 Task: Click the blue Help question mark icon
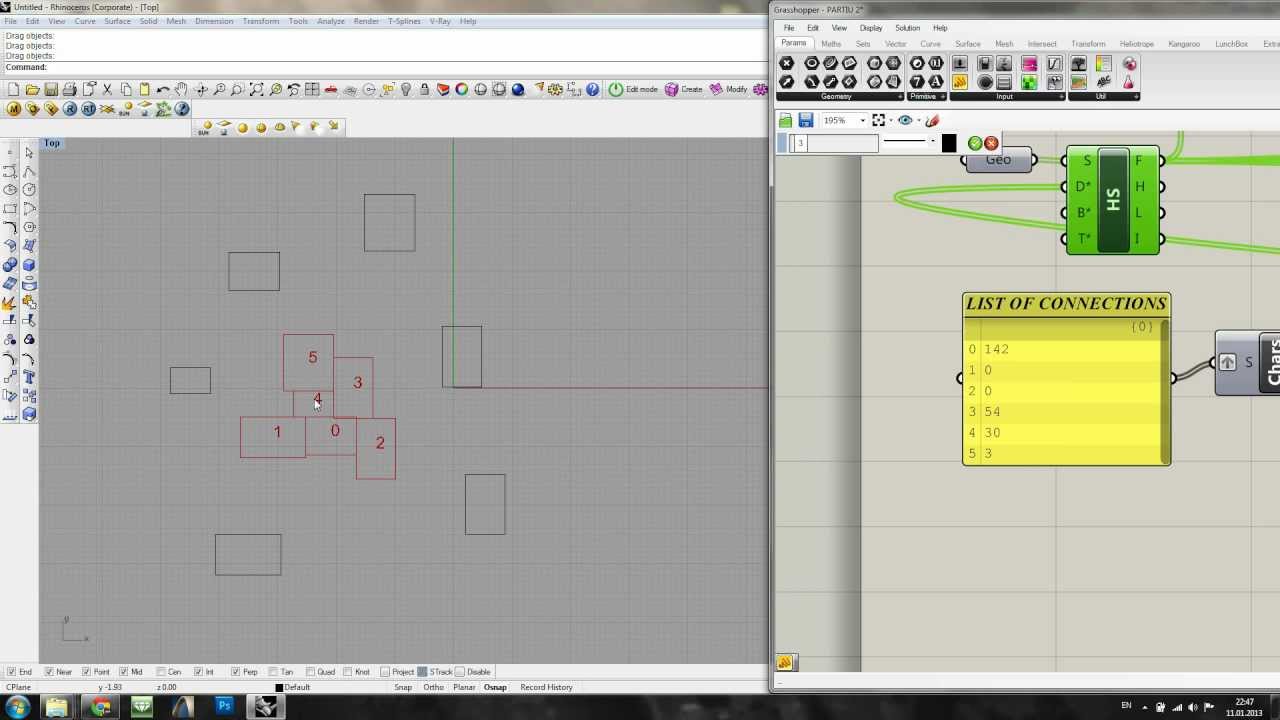[593, 89]
